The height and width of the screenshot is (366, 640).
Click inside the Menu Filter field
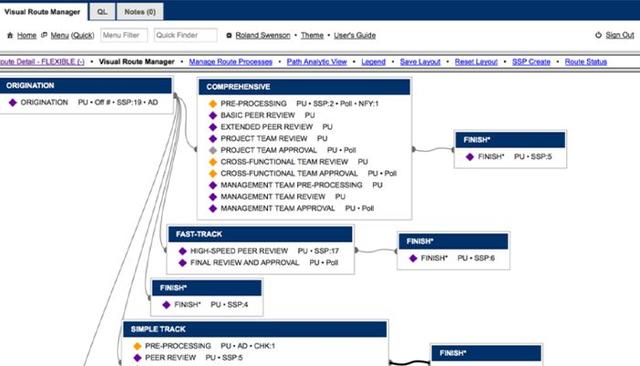tap(124, 35)
